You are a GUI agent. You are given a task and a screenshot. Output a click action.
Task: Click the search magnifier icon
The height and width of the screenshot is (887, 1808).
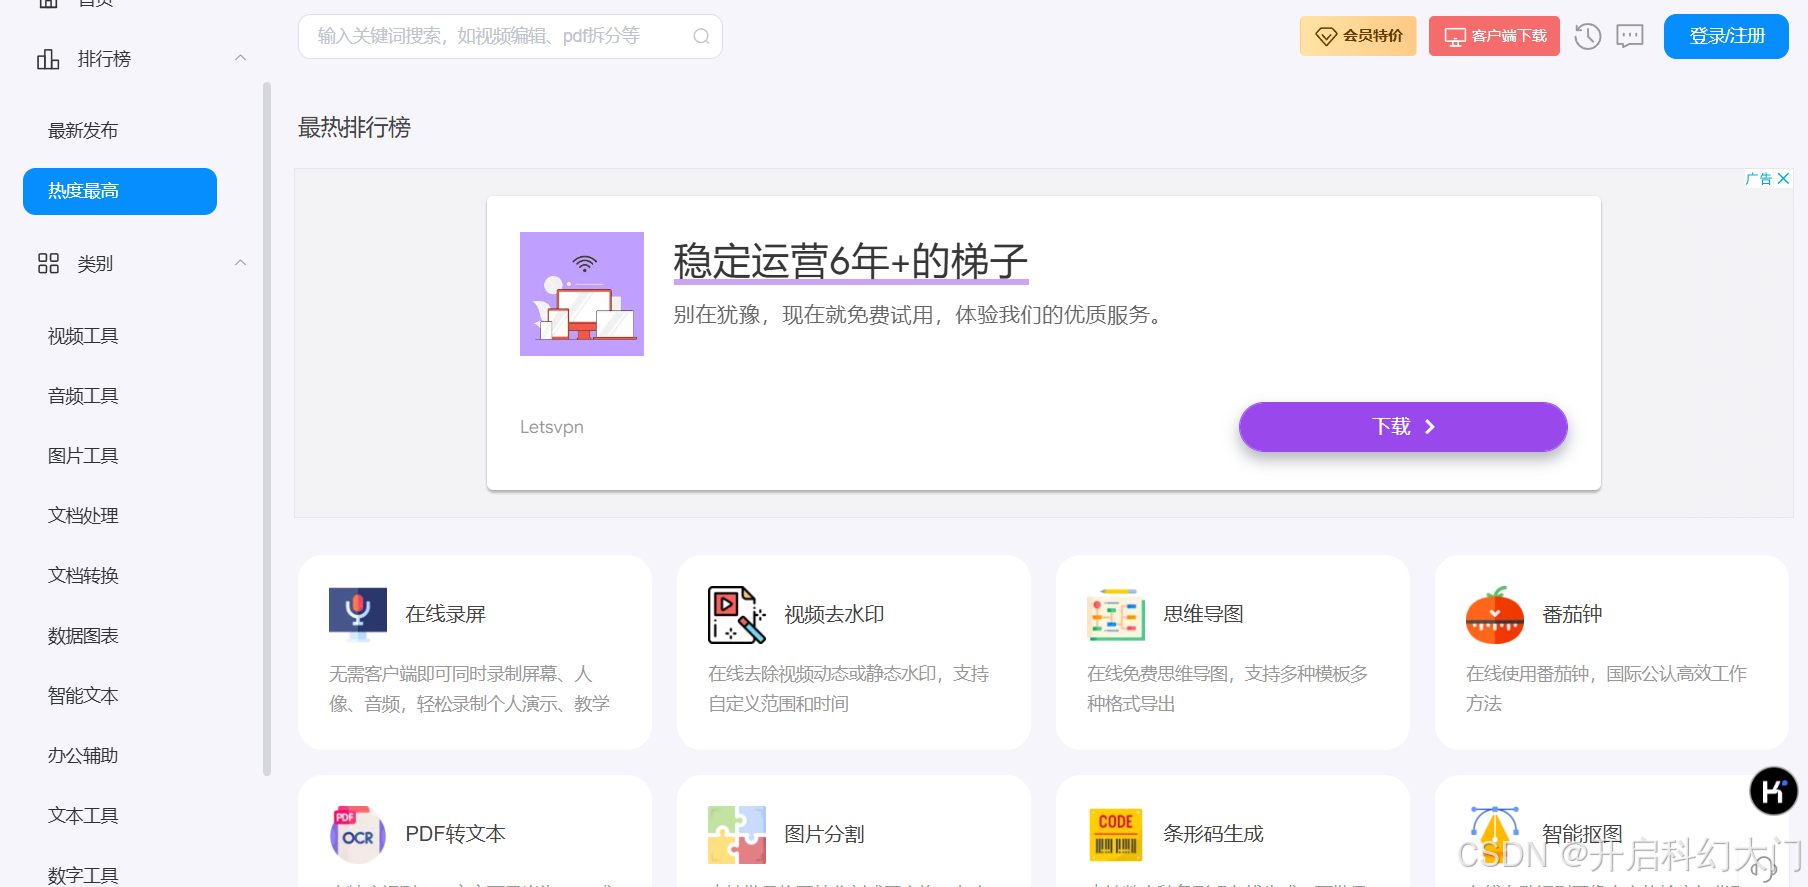click(701, 36)
